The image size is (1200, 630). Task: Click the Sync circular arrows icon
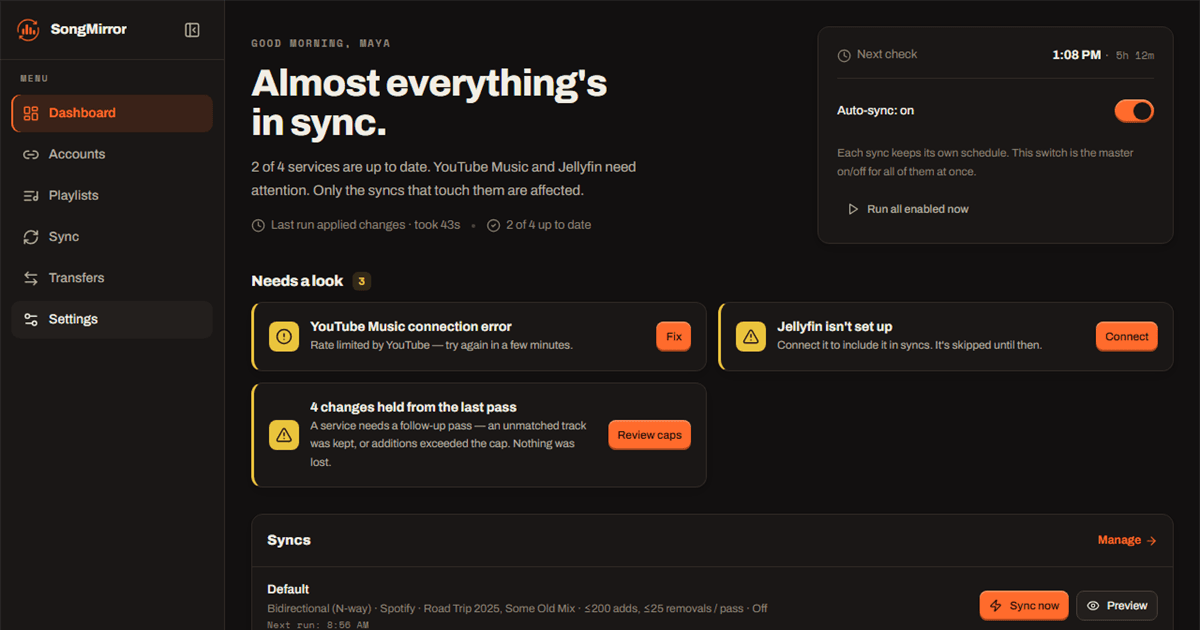pyautogui.click(x=31, y=237)
